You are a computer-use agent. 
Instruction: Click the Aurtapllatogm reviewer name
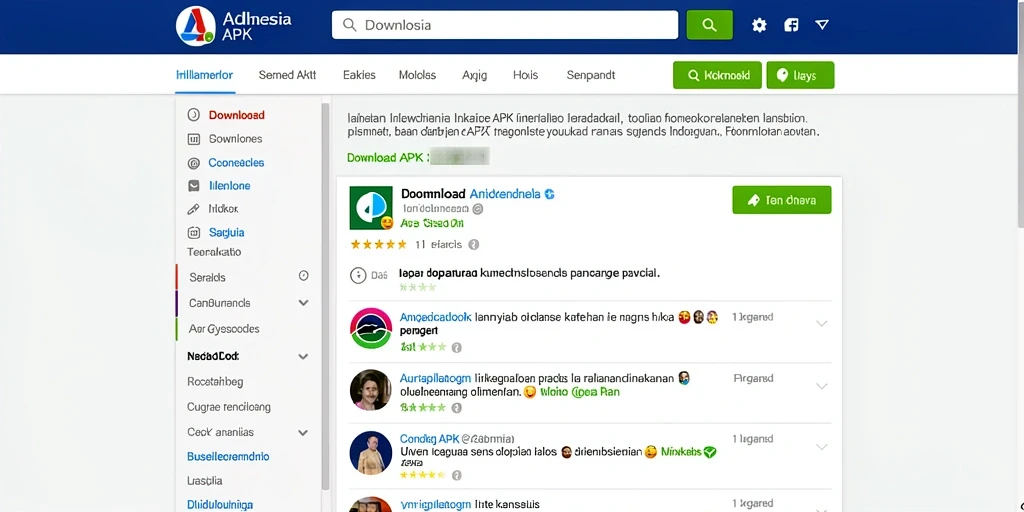[435, 378]
